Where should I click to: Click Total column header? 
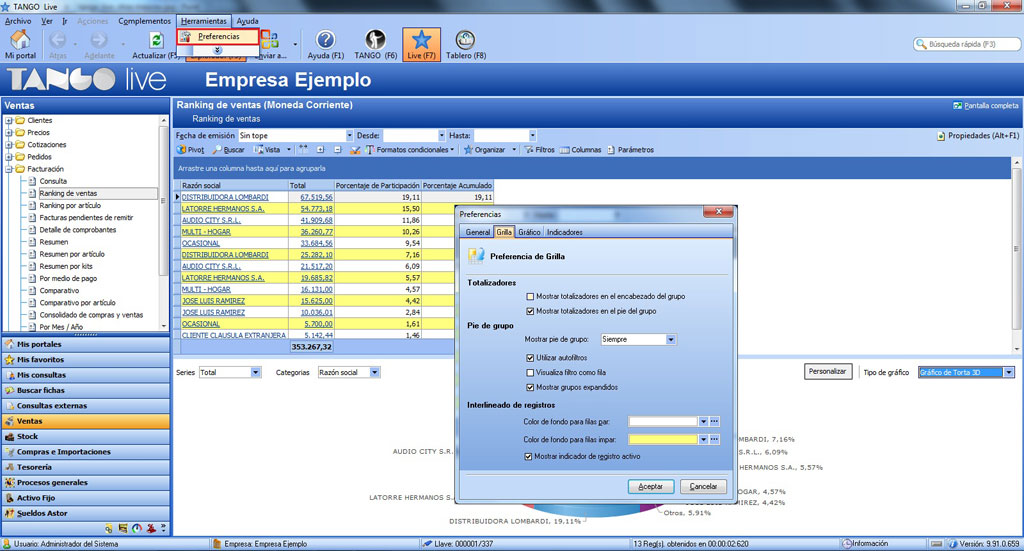[x=311, y=185]
